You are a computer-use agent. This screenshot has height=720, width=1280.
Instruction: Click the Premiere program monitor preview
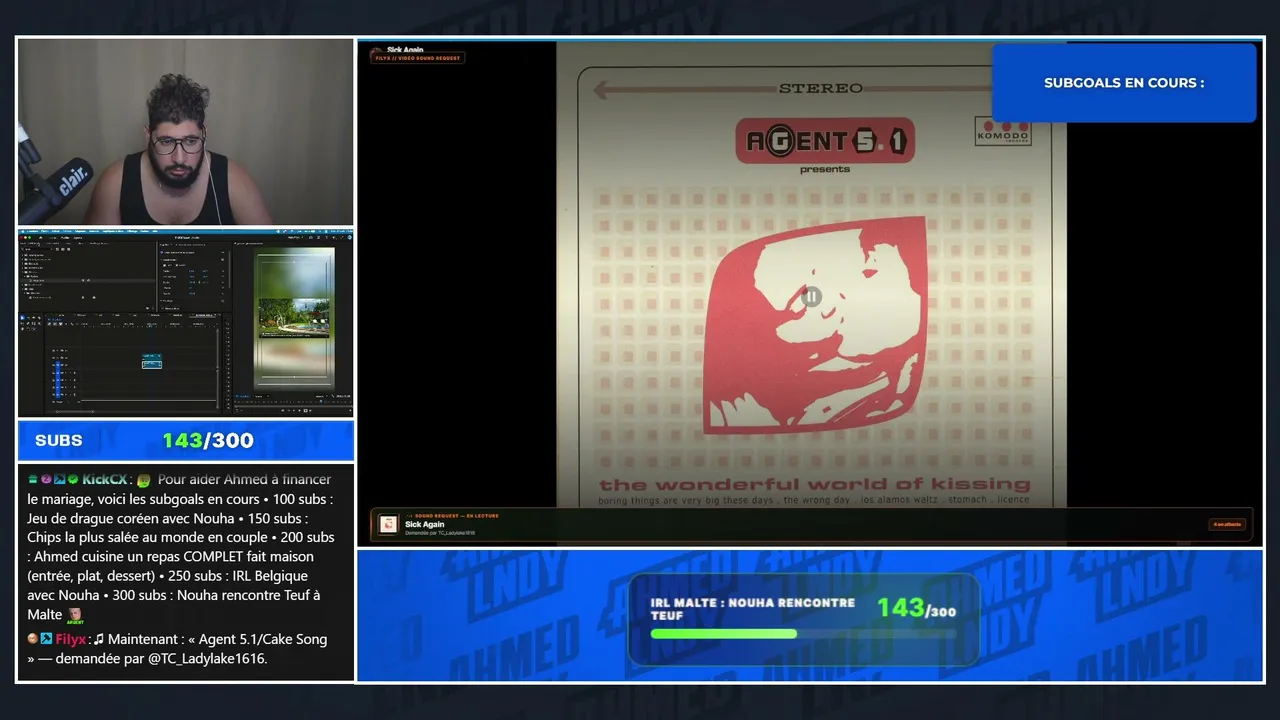coord(294,318)
